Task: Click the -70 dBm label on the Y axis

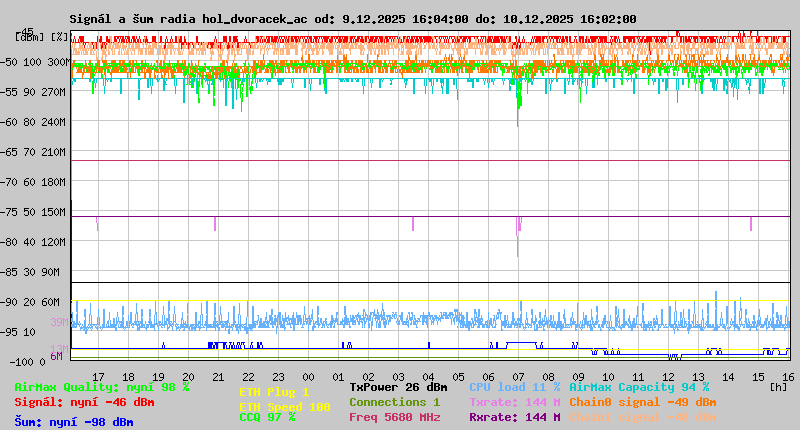Action: coord(26,182)
